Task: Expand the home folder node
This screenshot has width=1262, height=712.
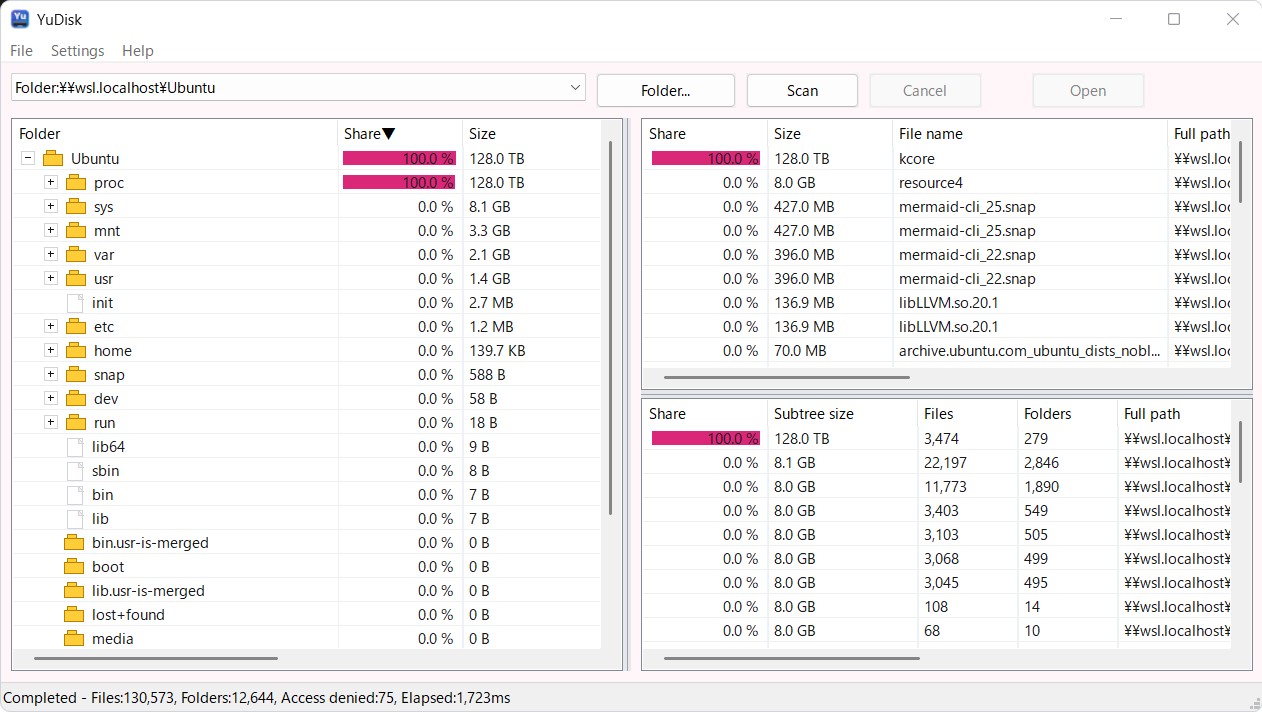Action: point(51,350)
